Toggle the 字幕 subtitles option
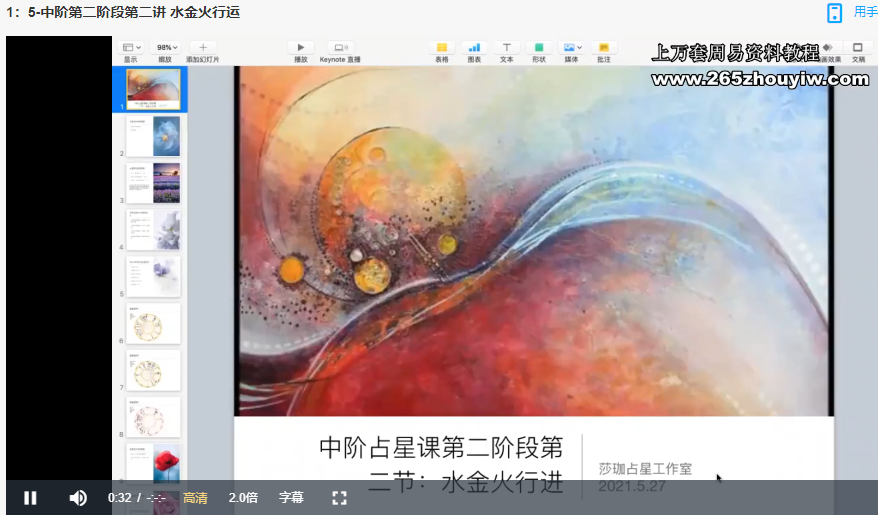Image resolution: width=878 pixels, height=515 pixels. [x=291, y=498]
